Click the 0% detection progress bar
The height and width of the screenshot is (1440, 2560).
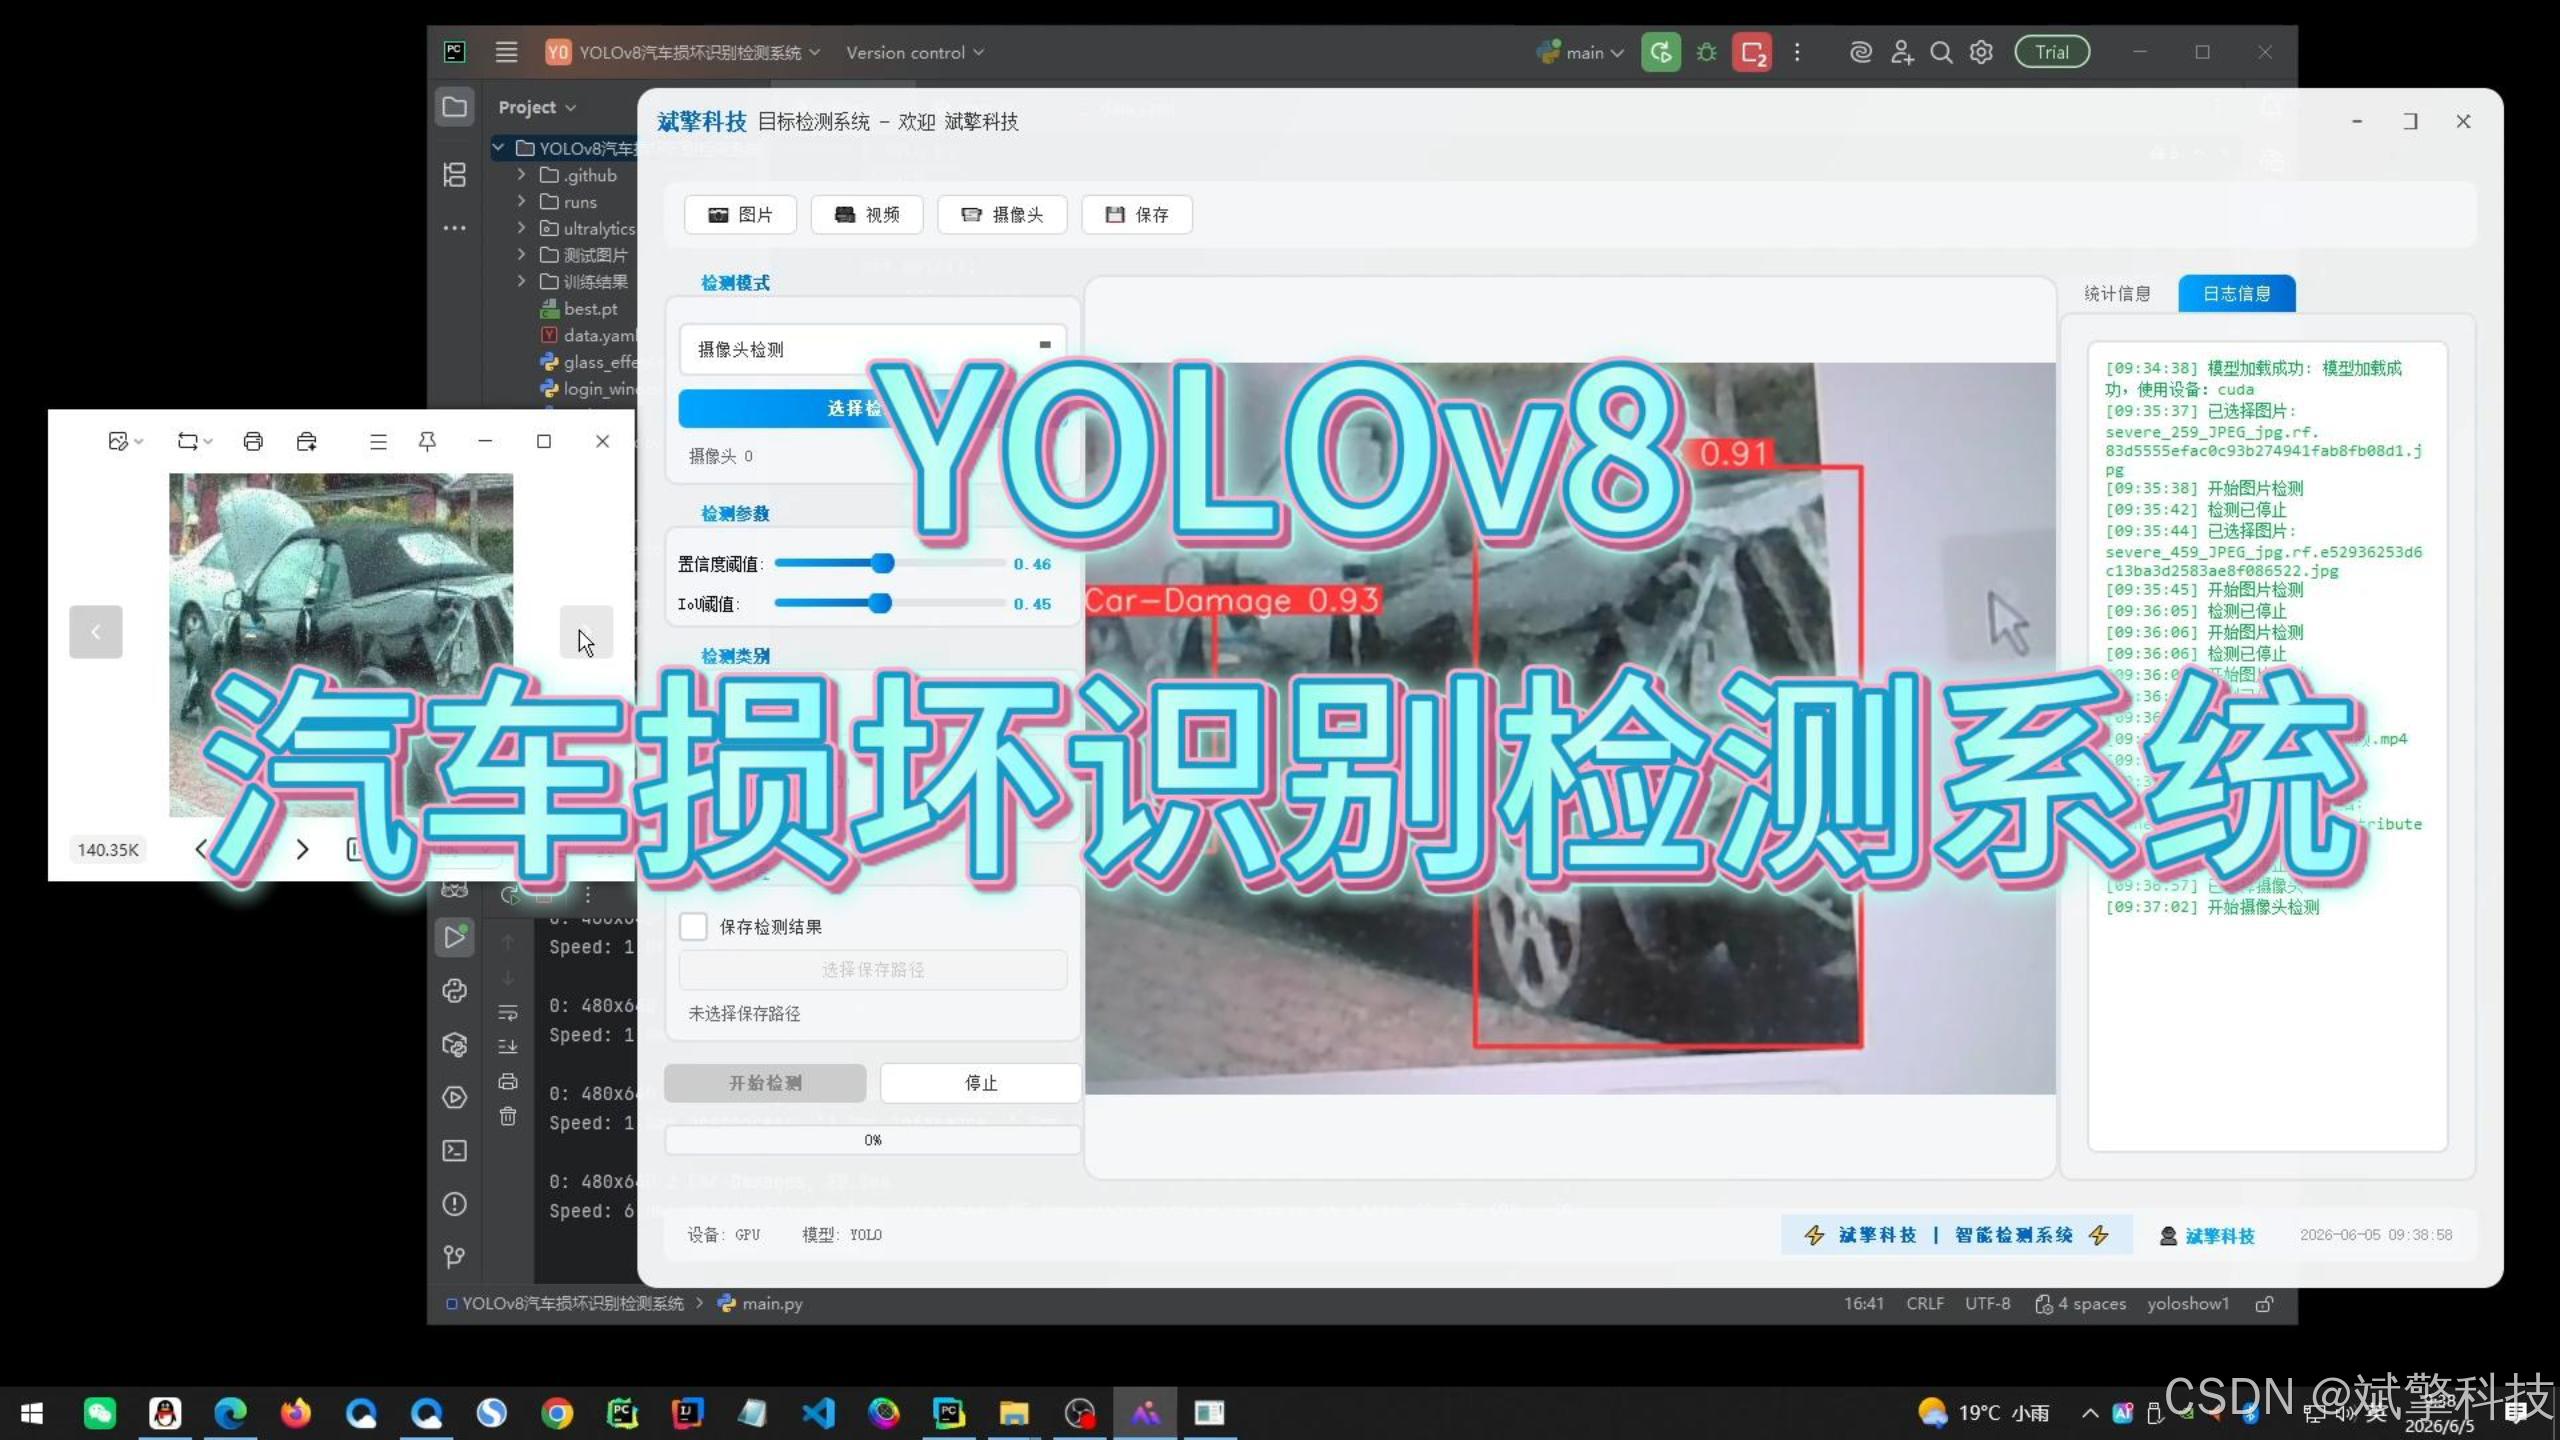[x=872, y=1140]
